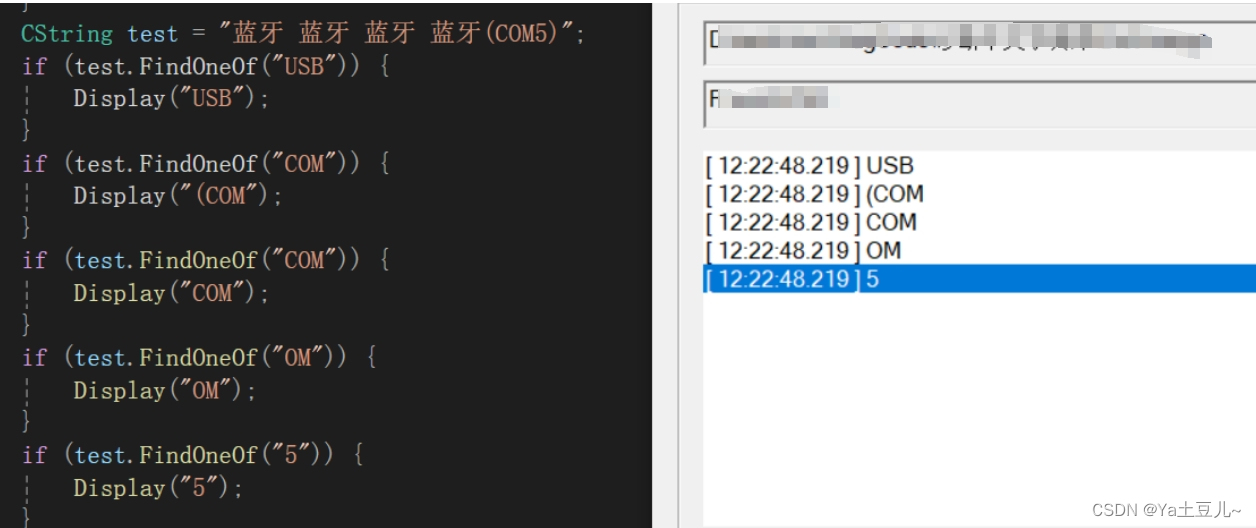Click the Display("USB") statement
The height and width of the screenshot is (528, 1256).
[x=172, y=98]
